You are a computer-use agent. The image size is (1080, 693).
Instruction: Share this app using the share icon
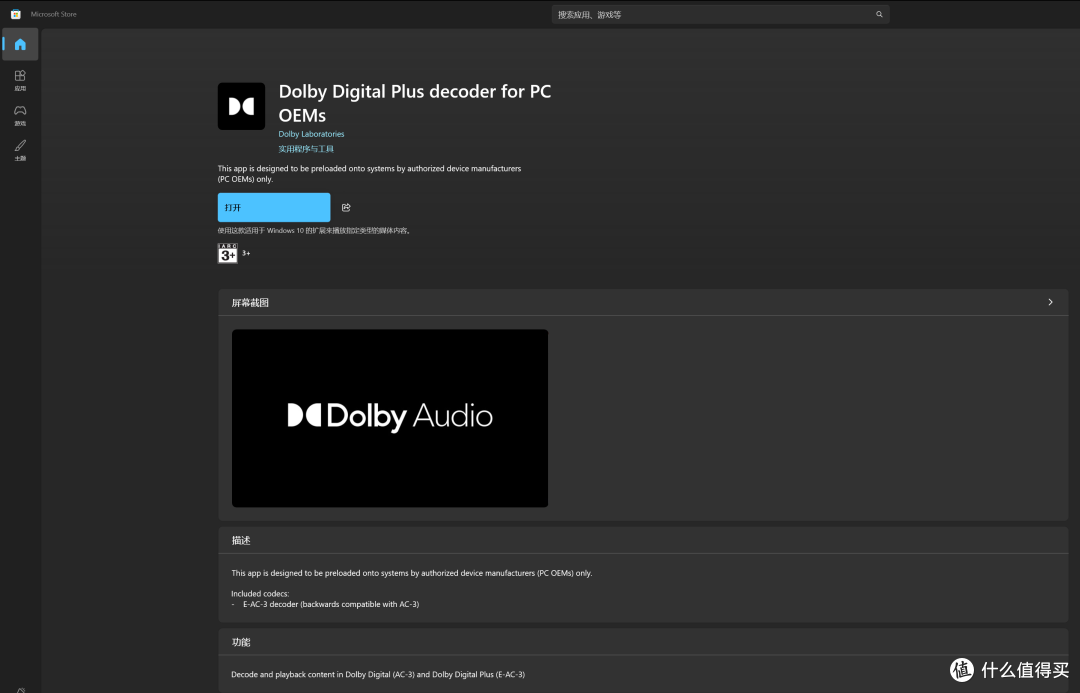tap(346, 207)
